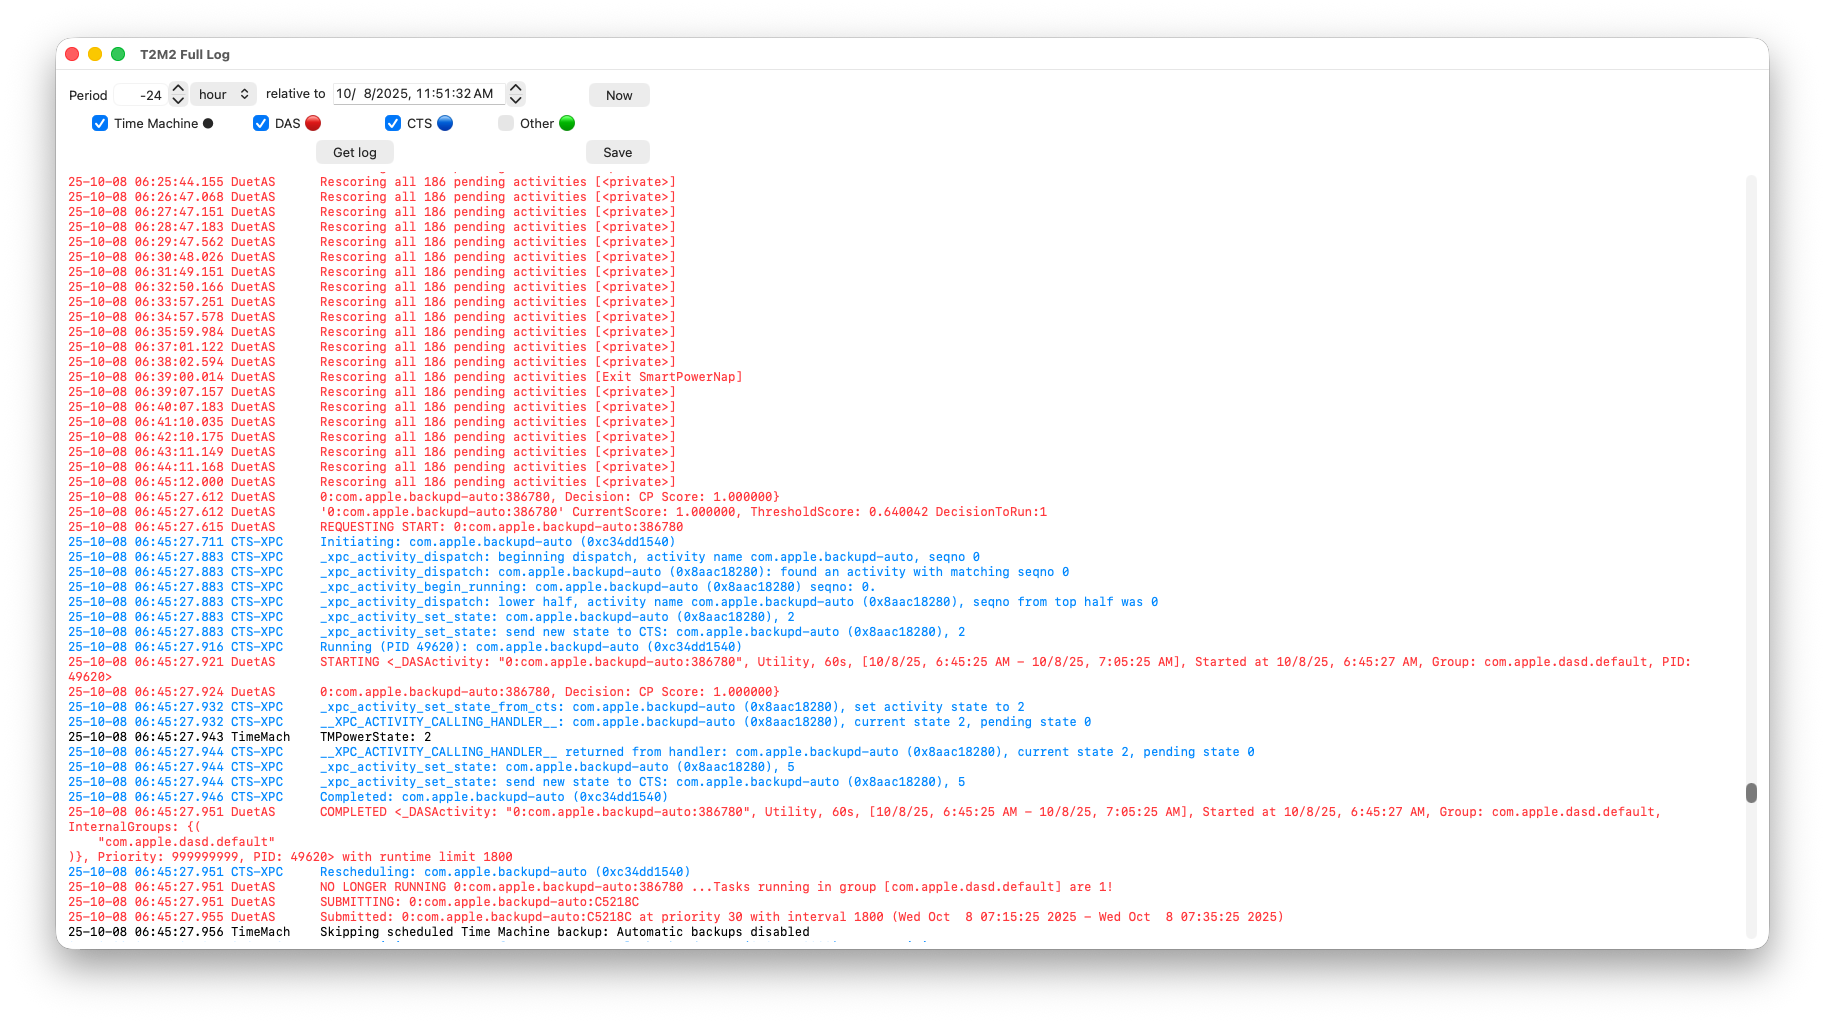This screenshot has height=1023, width=1825.
Task: Click the relative-to date and time field
Action: click(418, 94)
